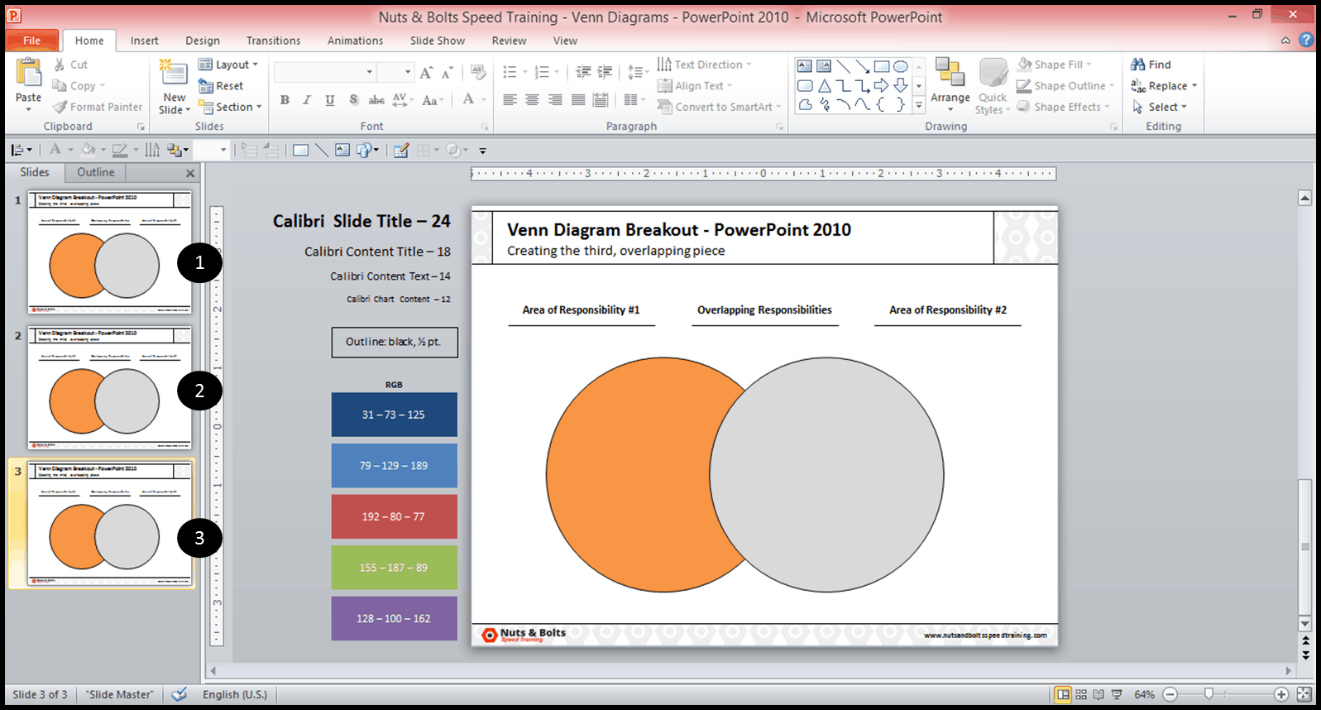Apply Underline formatting
Screen dimensions: 1321x710
click(328, 100)
